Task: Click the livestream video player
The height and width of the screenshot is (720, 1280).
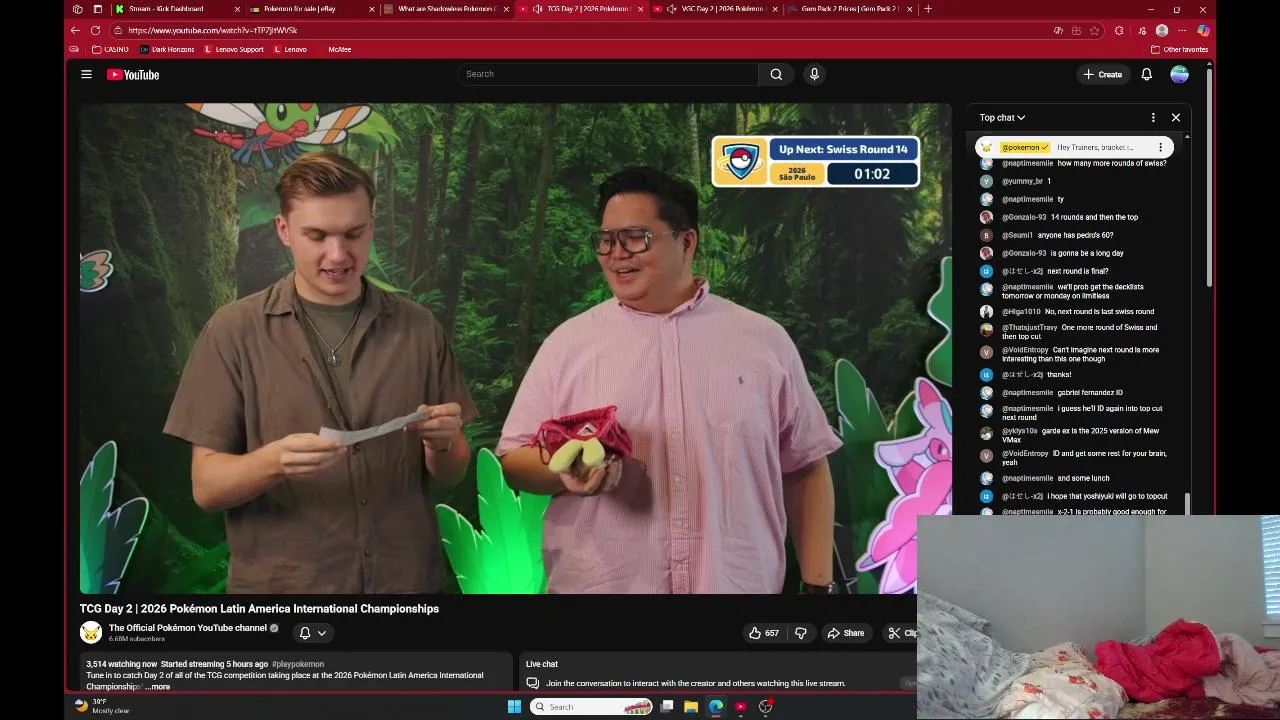Action: click(x=515, y=348)
